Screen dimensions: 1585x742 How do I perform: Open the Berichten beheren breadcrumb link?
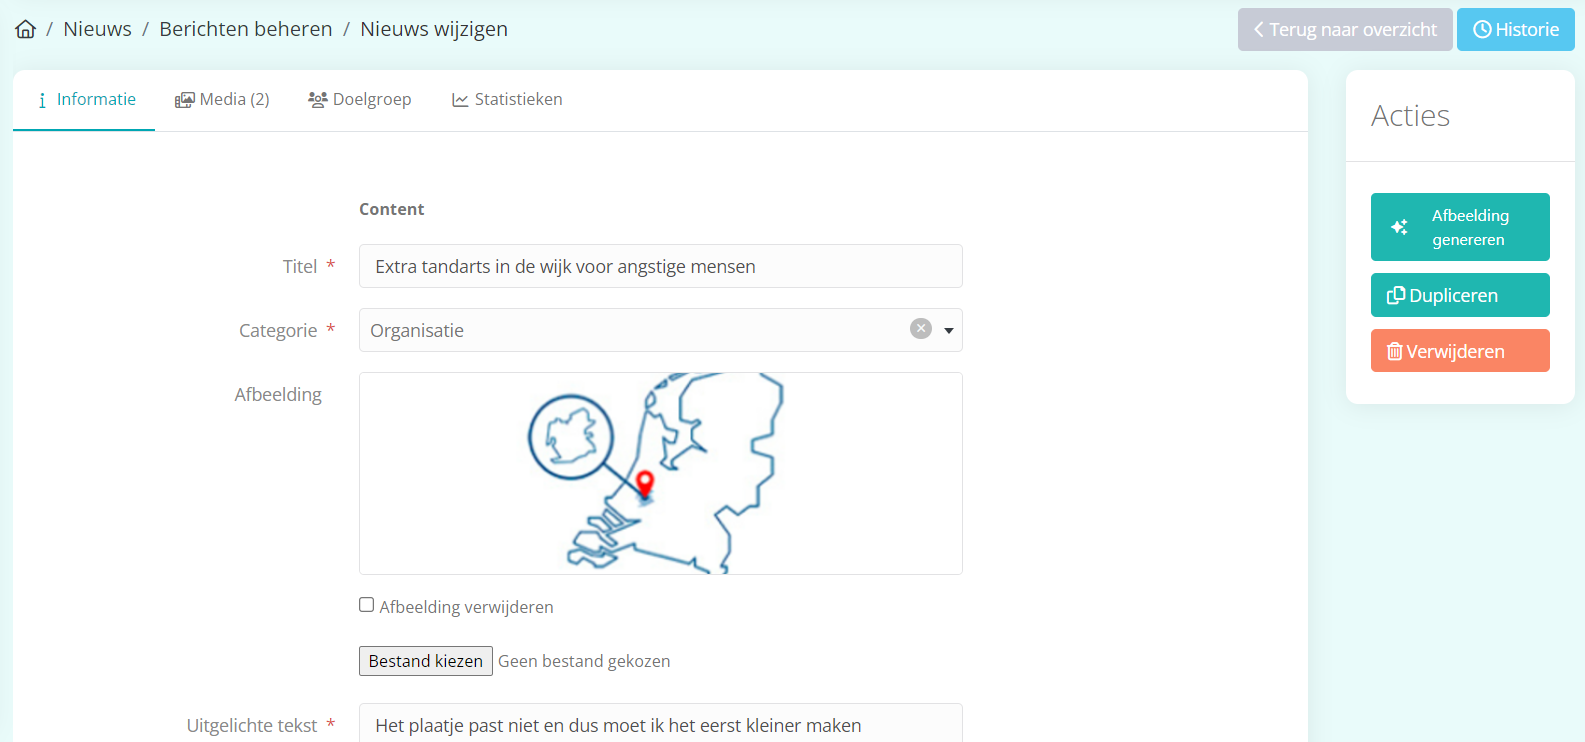pos(246,29)
